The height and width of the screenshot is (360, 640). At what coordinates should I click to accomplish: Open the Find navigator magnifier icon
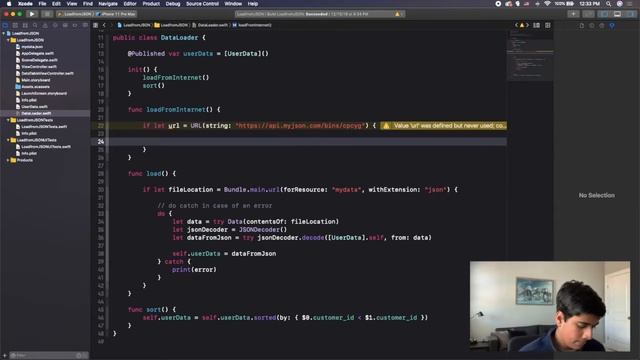pyautogui.click(x=35, y=25)
